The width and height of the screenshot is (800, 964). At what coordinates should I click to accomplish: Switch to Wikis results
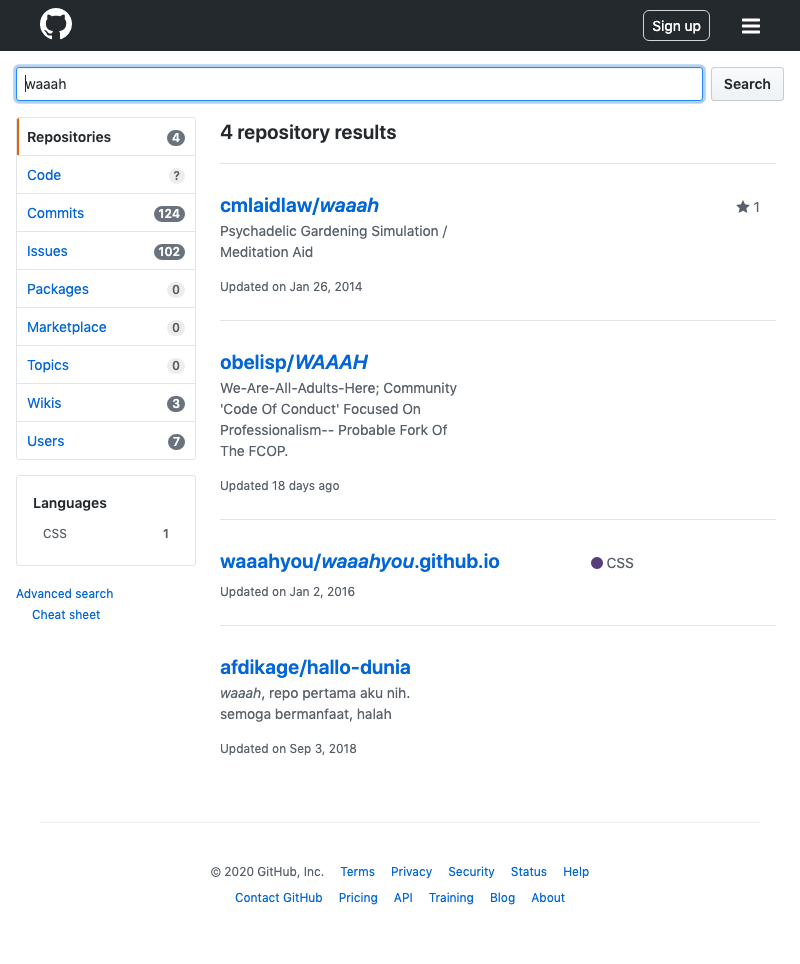pyautogui.click(x=106, y=403)
